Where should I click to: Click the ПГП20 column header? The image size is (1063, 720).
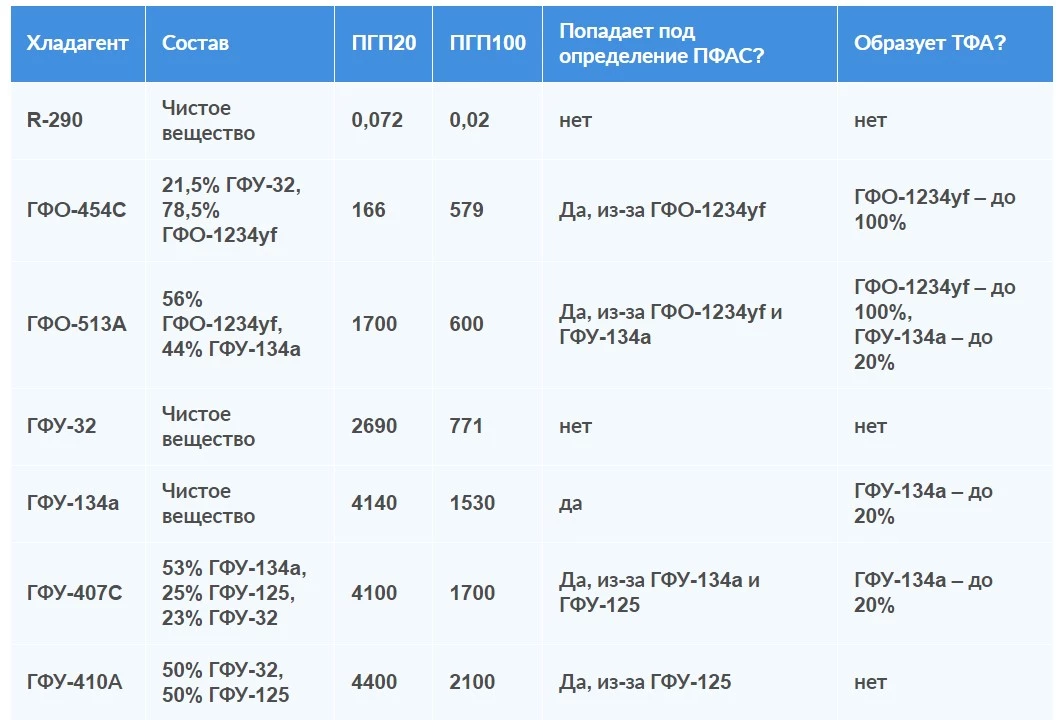pos(384,43)
